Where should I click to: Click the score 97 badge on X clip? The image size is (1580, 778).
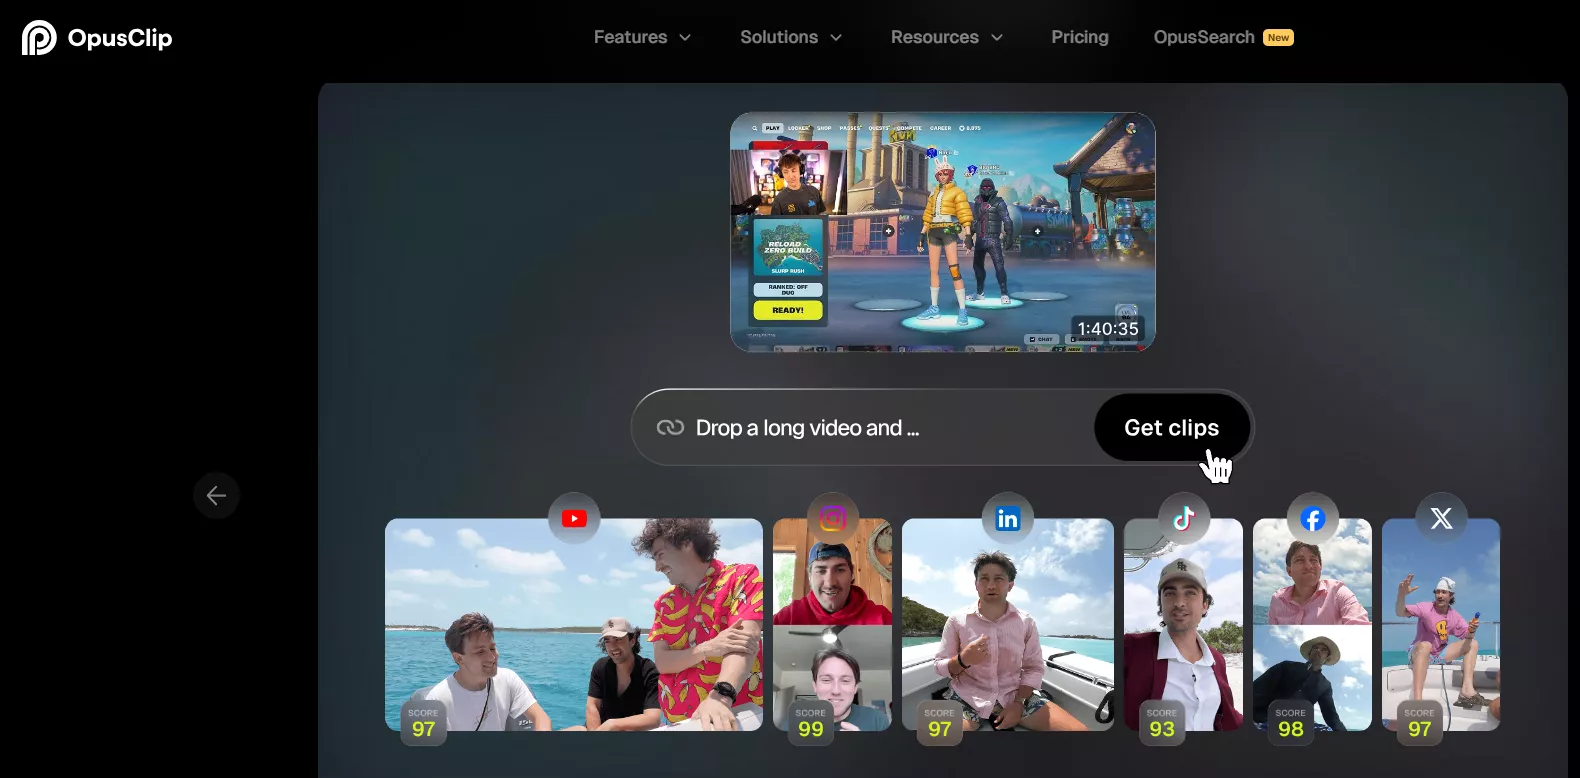point(1420,724)
